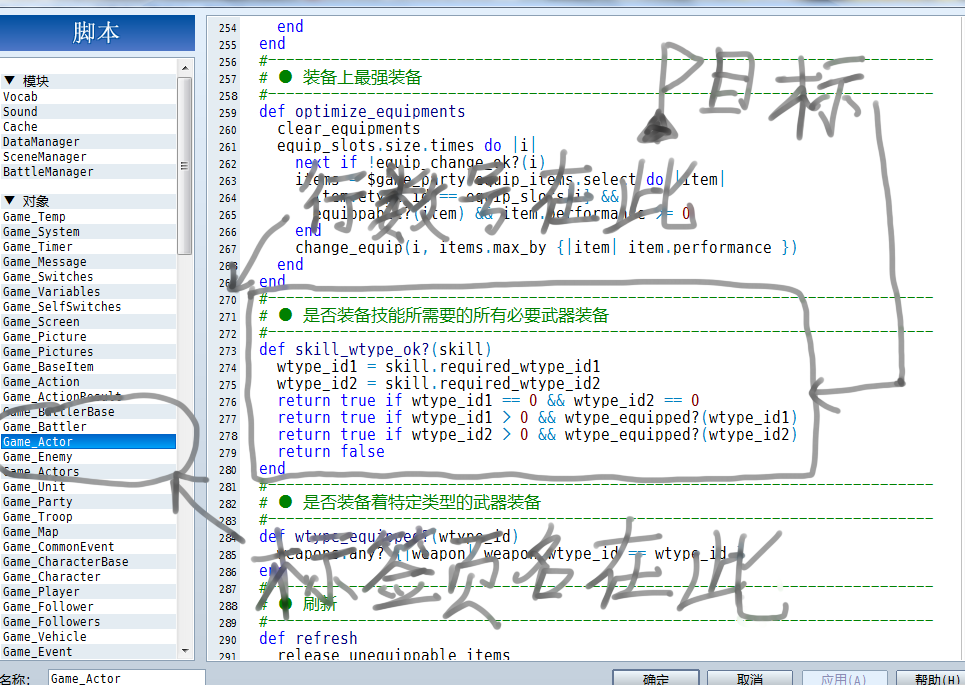Click line 260 clear_equipments
The width and height of the screenshot is (965, 685).
pos(348,129)
